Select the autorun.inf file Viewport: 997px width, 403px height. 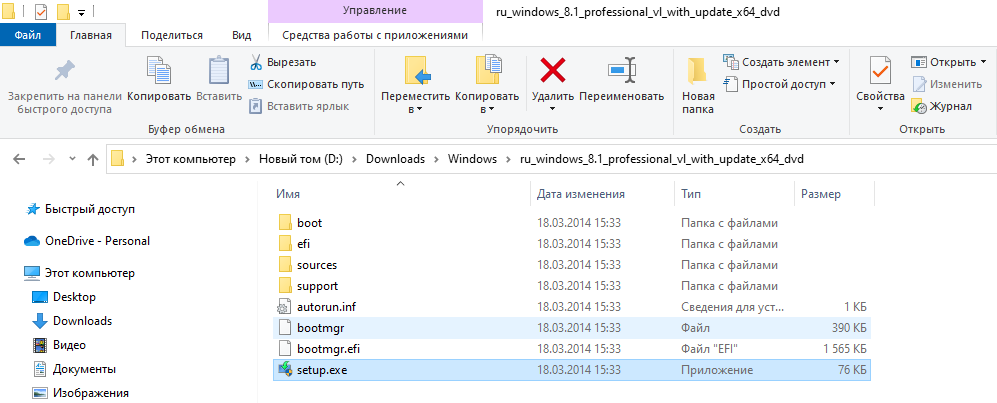coord(572,307)
